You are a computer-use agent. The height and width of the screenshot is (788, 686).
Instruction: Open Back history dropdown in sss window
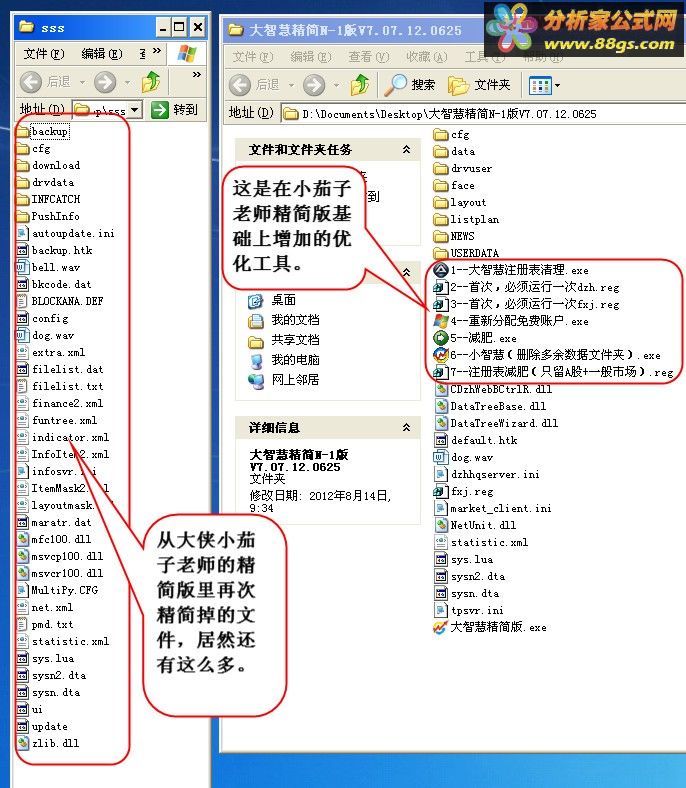(82, 82)
